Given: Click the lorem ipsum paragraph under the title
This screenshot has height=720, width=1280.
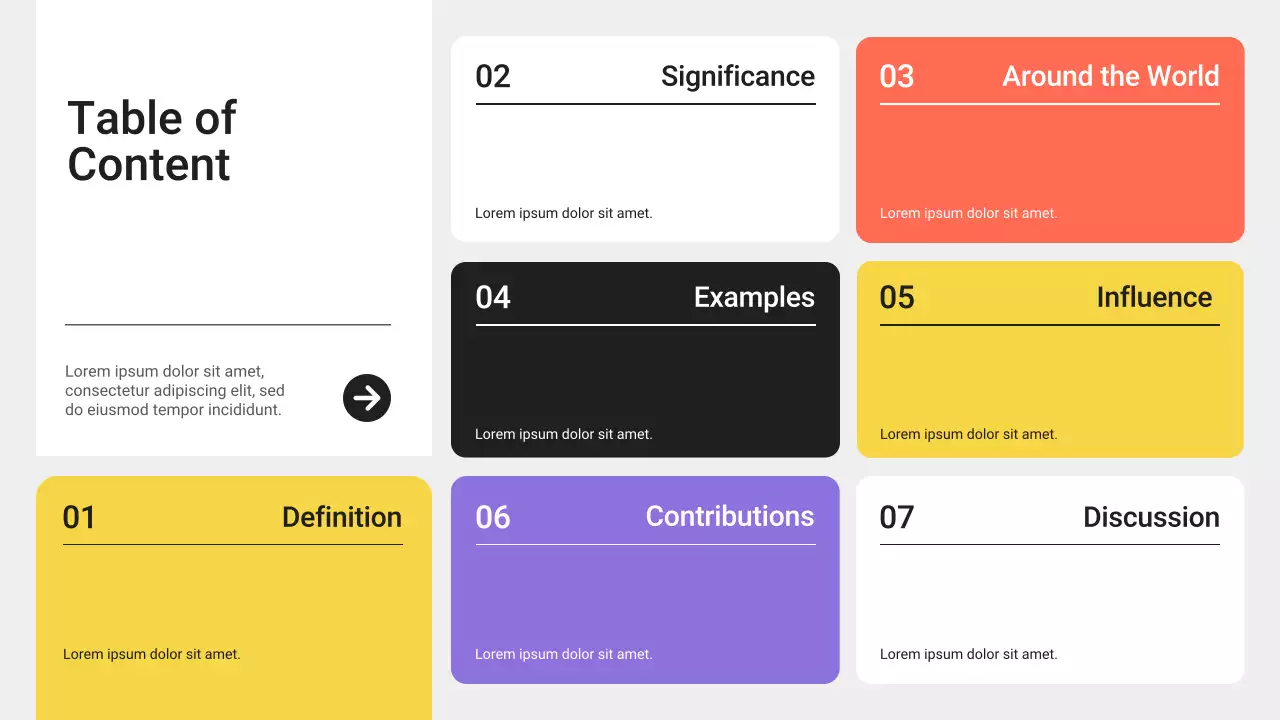Looking at the screenshot, I should [x=175, y=390].
